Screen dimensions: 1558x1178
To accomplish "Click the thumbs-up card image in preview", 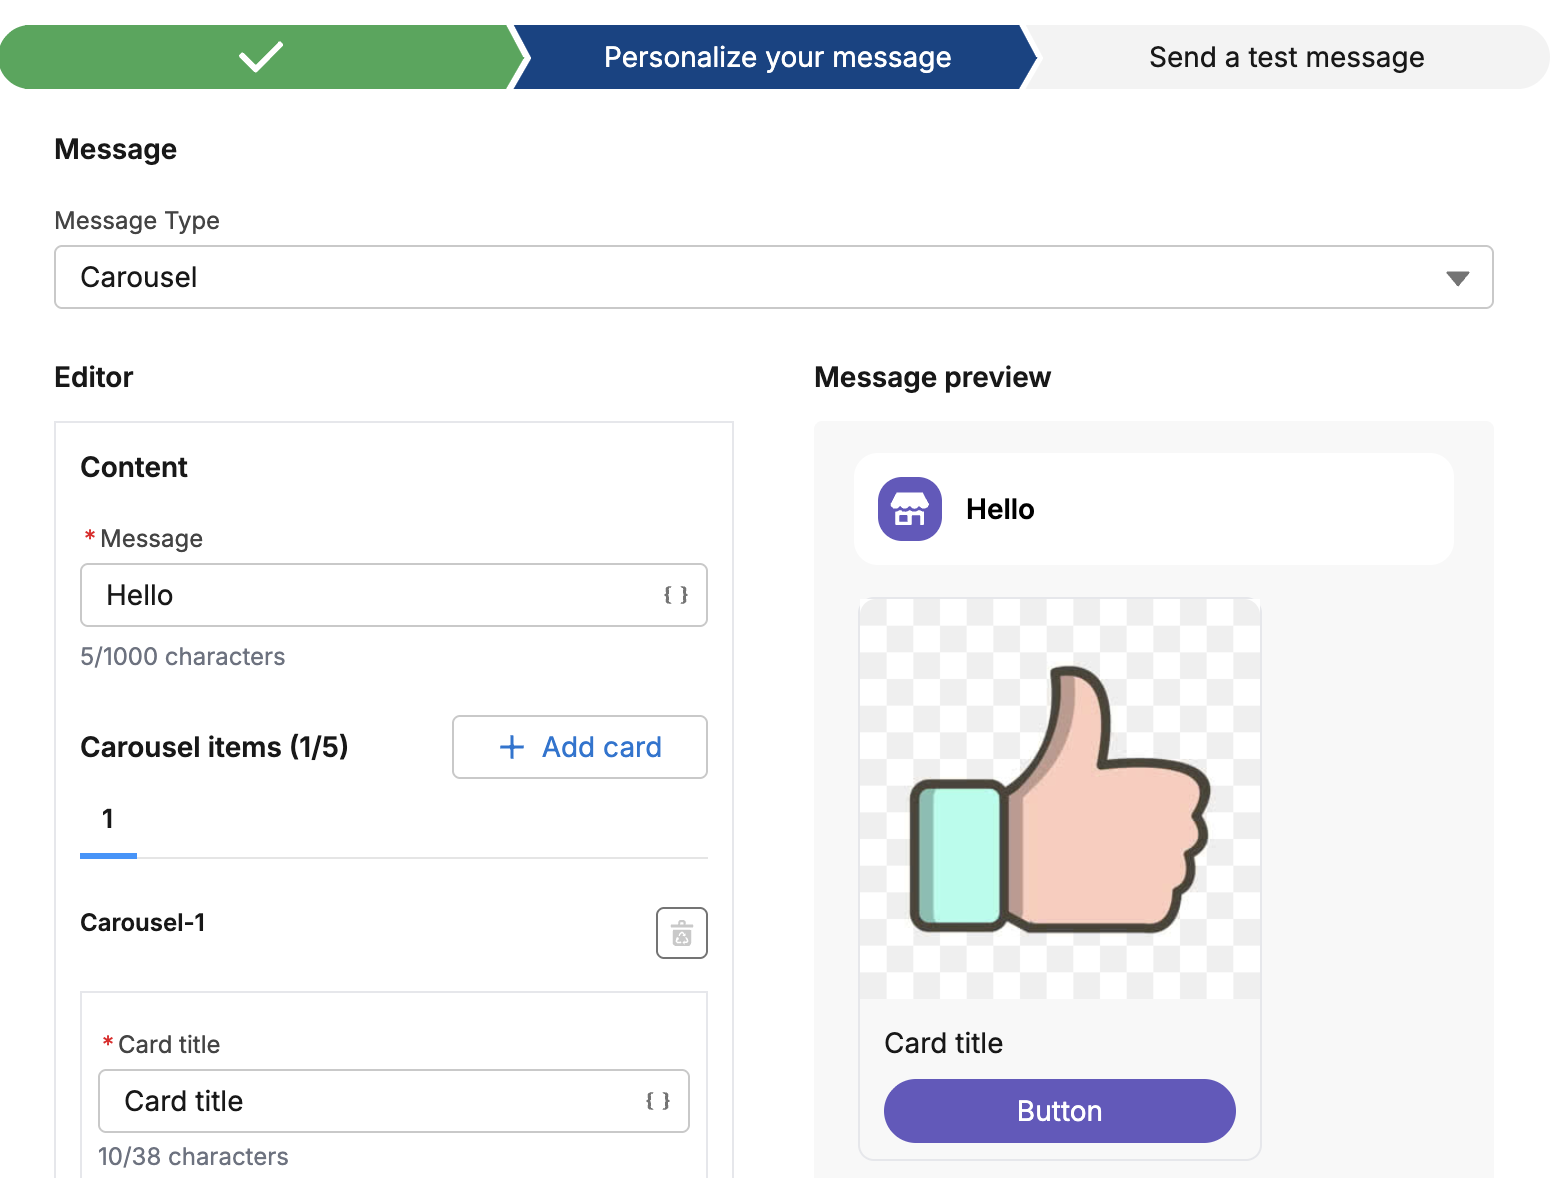I will click(x=1059, y=800).
